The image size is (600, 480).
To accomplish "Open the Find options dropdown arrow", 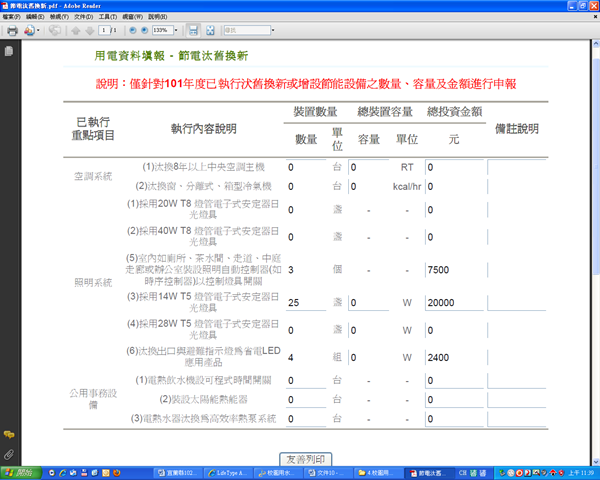I will click(273, 30).
